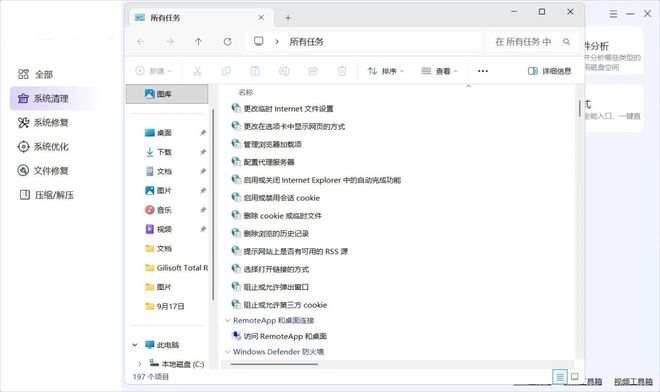The width and height of the screenshot is (660, 392).
Task: Open the 排序 sort dropdown
Action: click(x=385, y=71)
